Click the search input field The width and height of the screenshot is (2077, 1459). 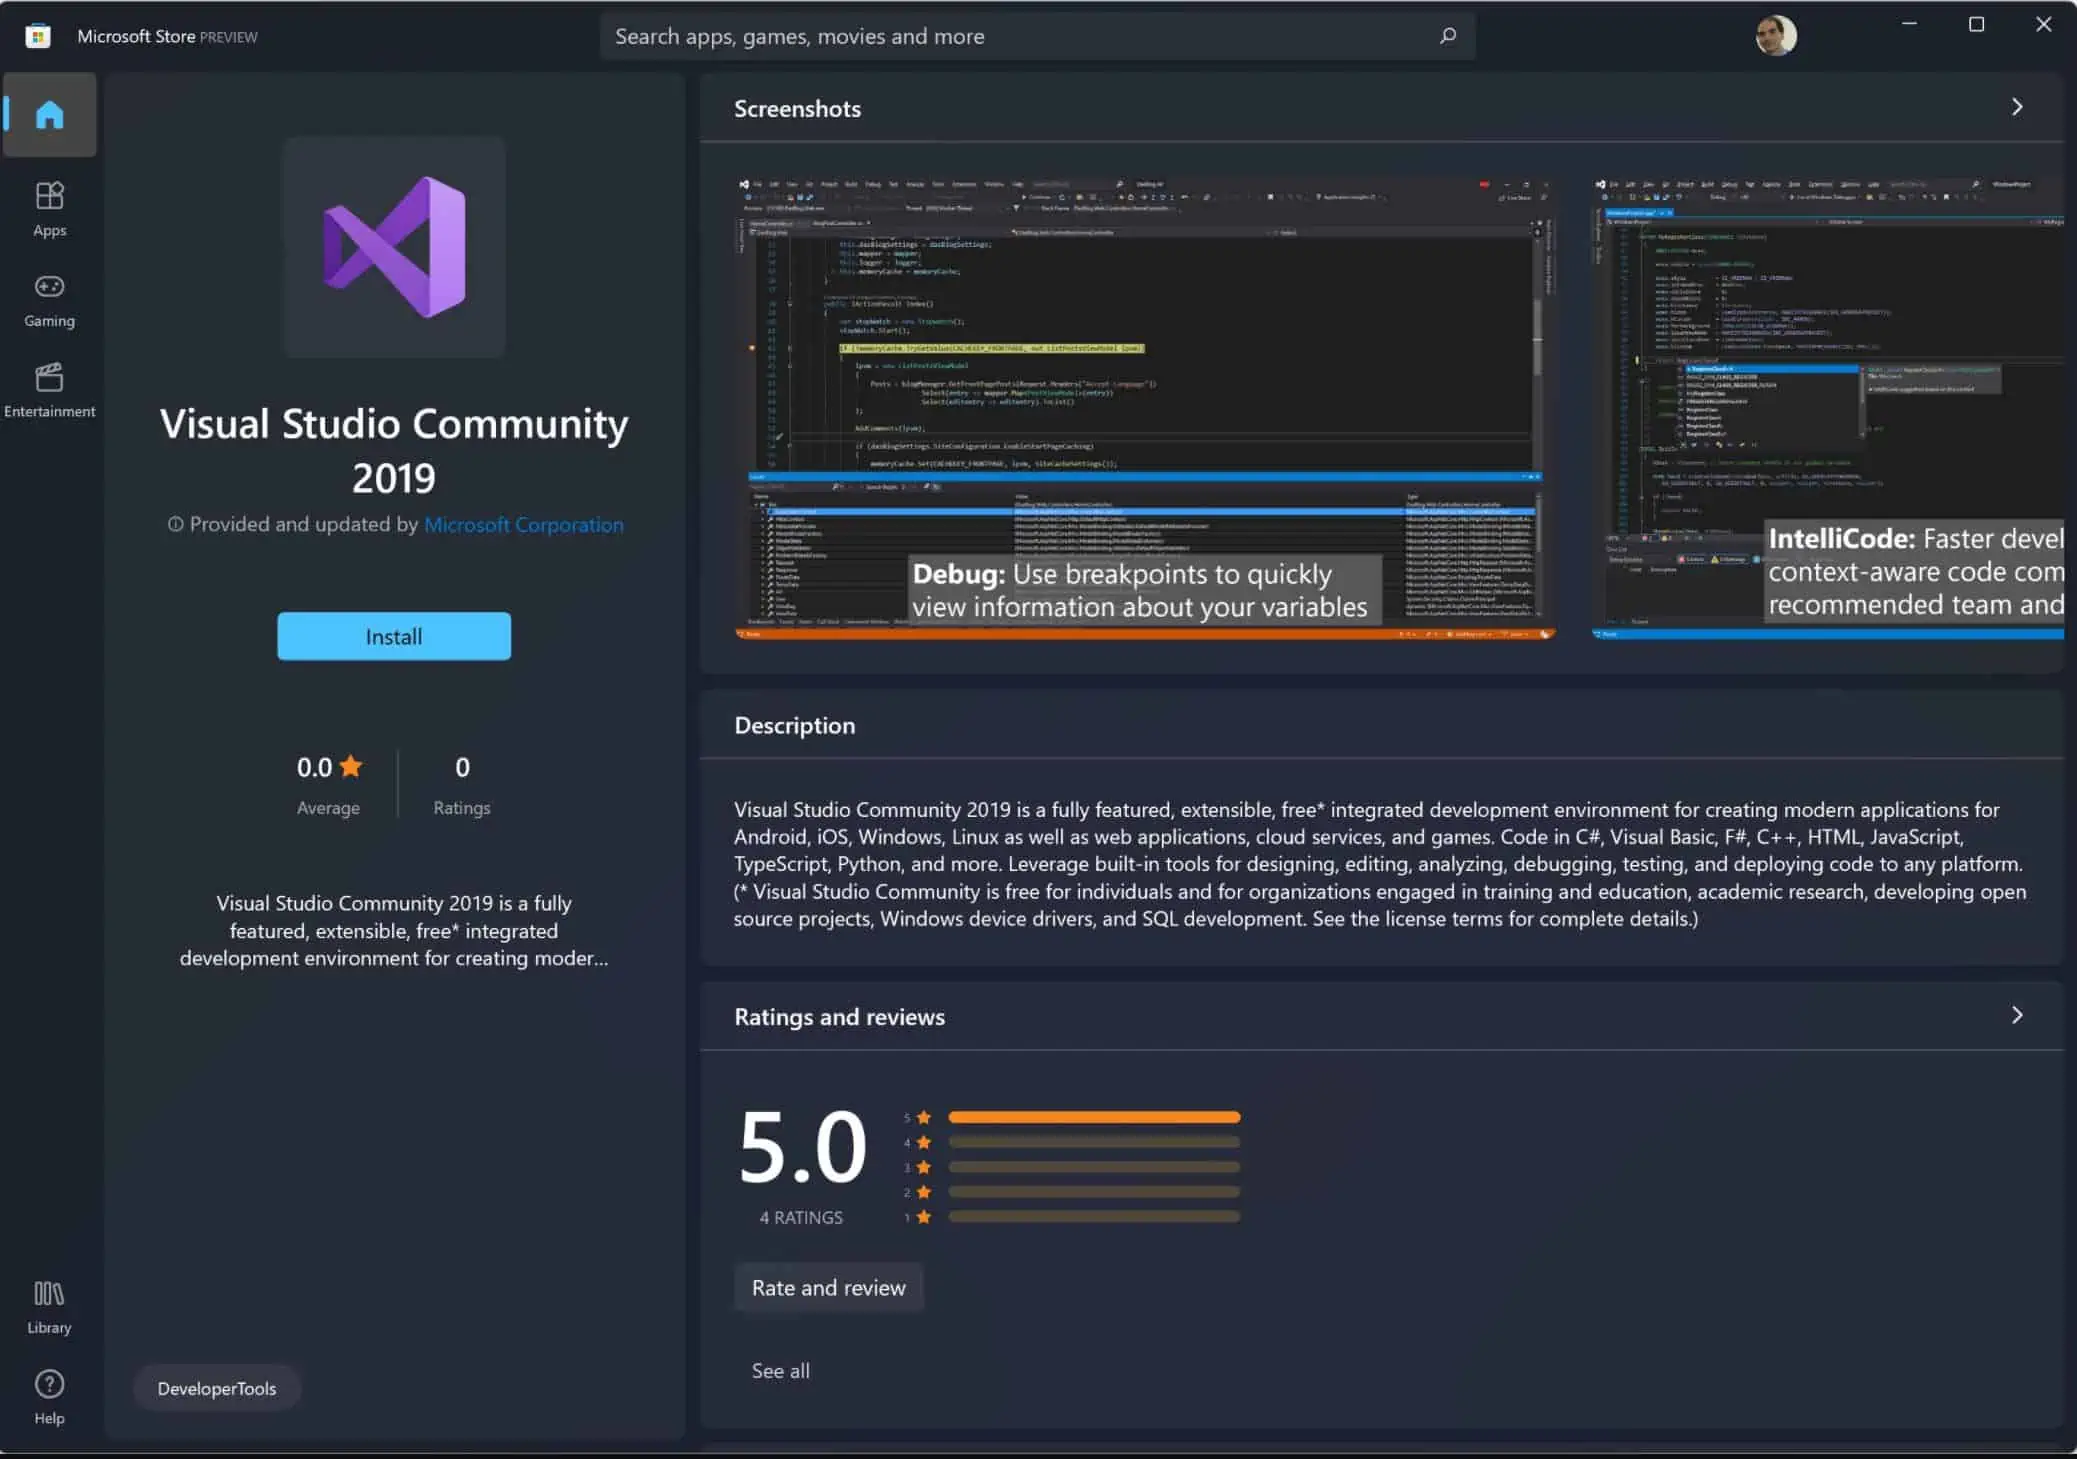point(1037,35)
